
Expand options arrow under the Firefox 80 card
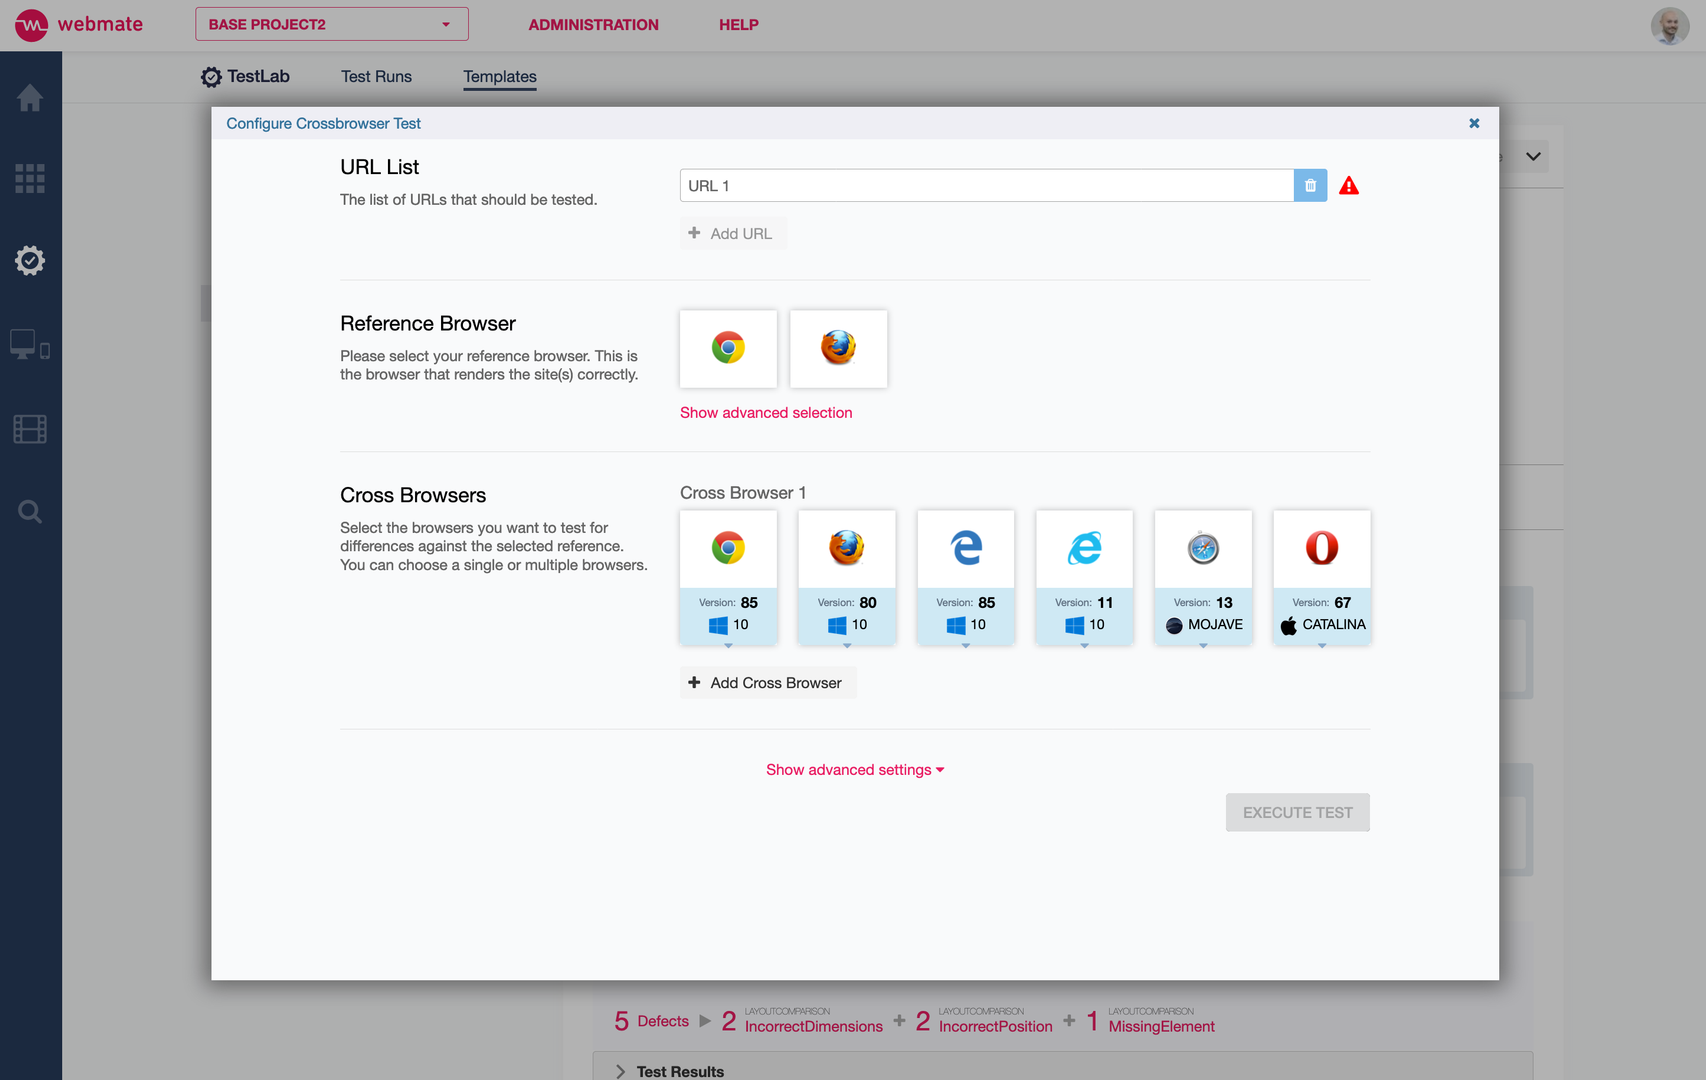click(x=847, y=646)
